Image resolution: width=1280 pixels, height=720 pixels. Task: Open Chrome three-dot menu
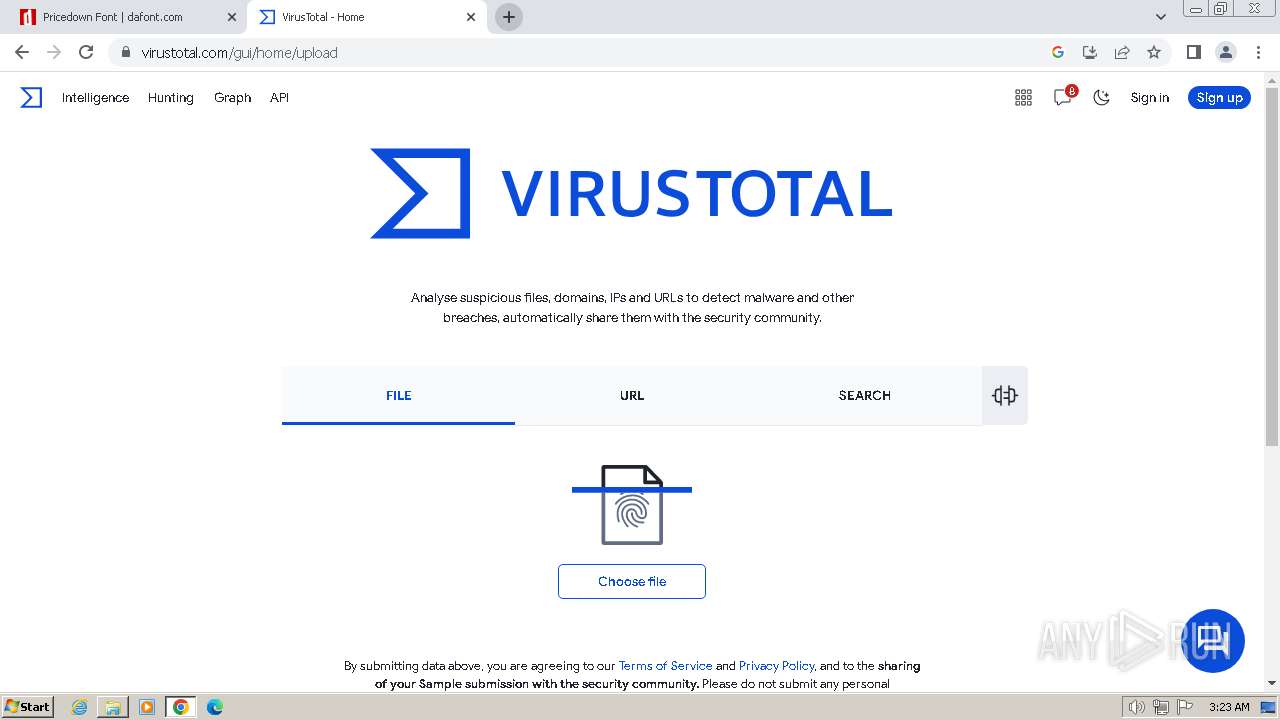(x=1257, y=52)
